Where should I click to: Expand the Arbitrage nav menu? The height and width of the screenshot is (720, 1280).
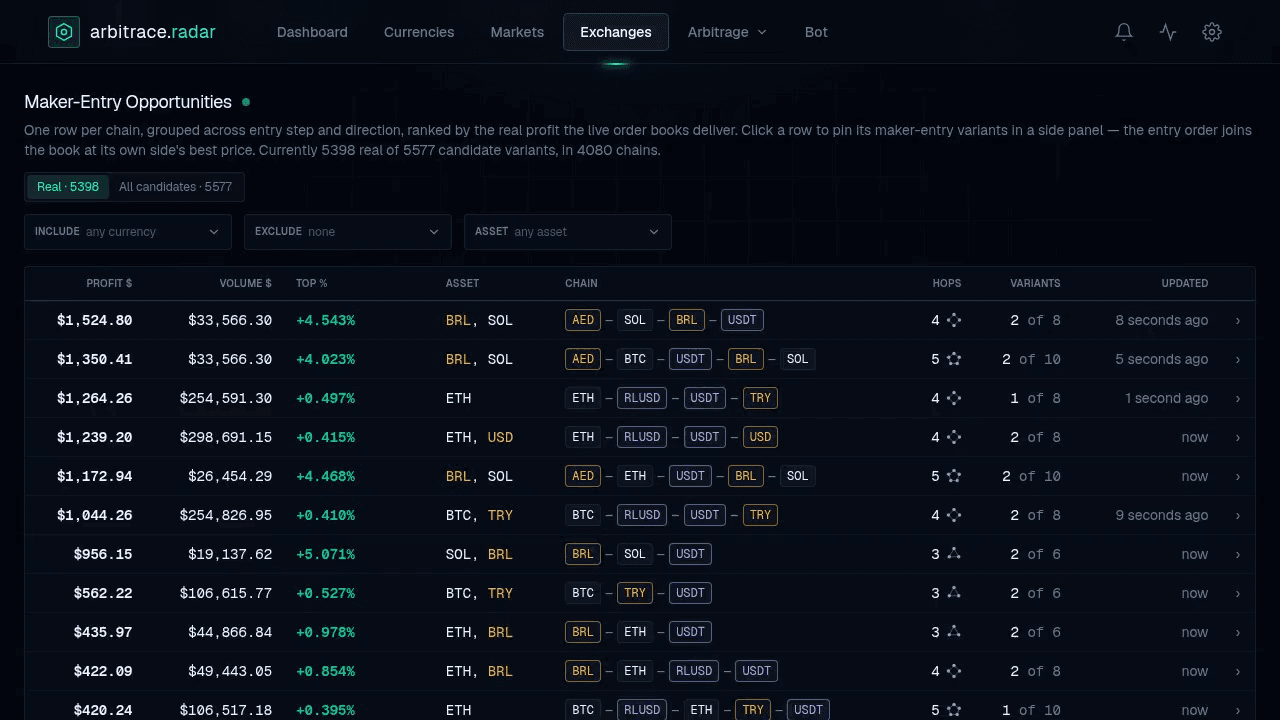(x=728, y=32)
